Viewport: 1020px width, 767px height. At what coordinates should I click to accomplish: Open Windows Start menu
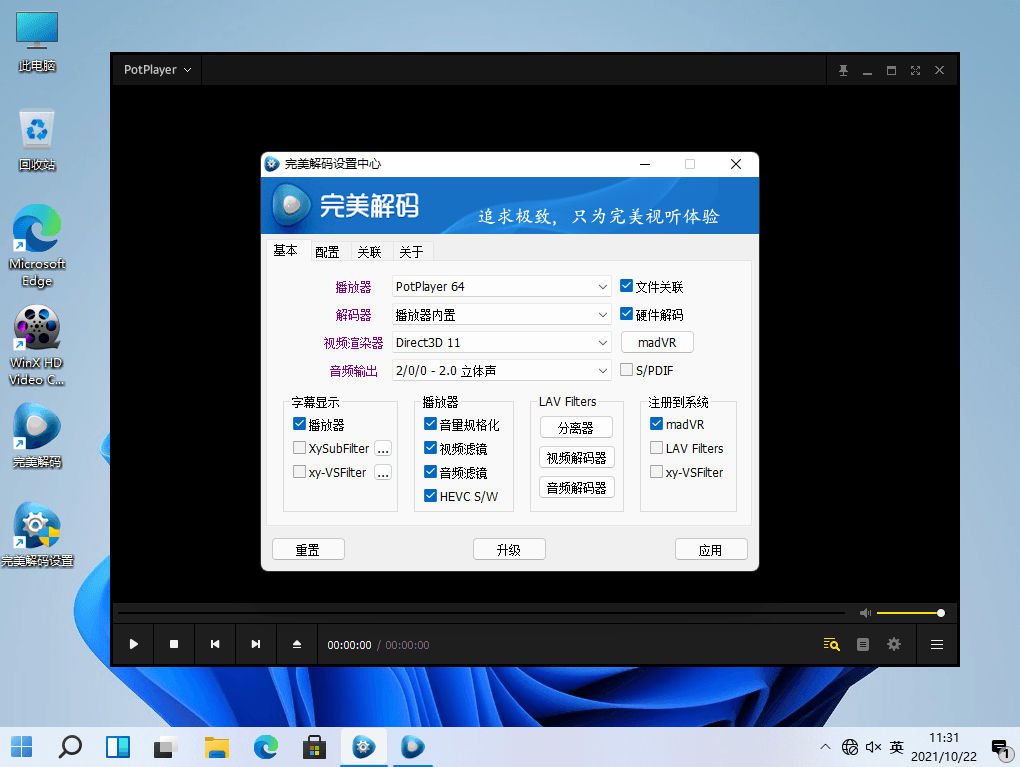point(21,747)
